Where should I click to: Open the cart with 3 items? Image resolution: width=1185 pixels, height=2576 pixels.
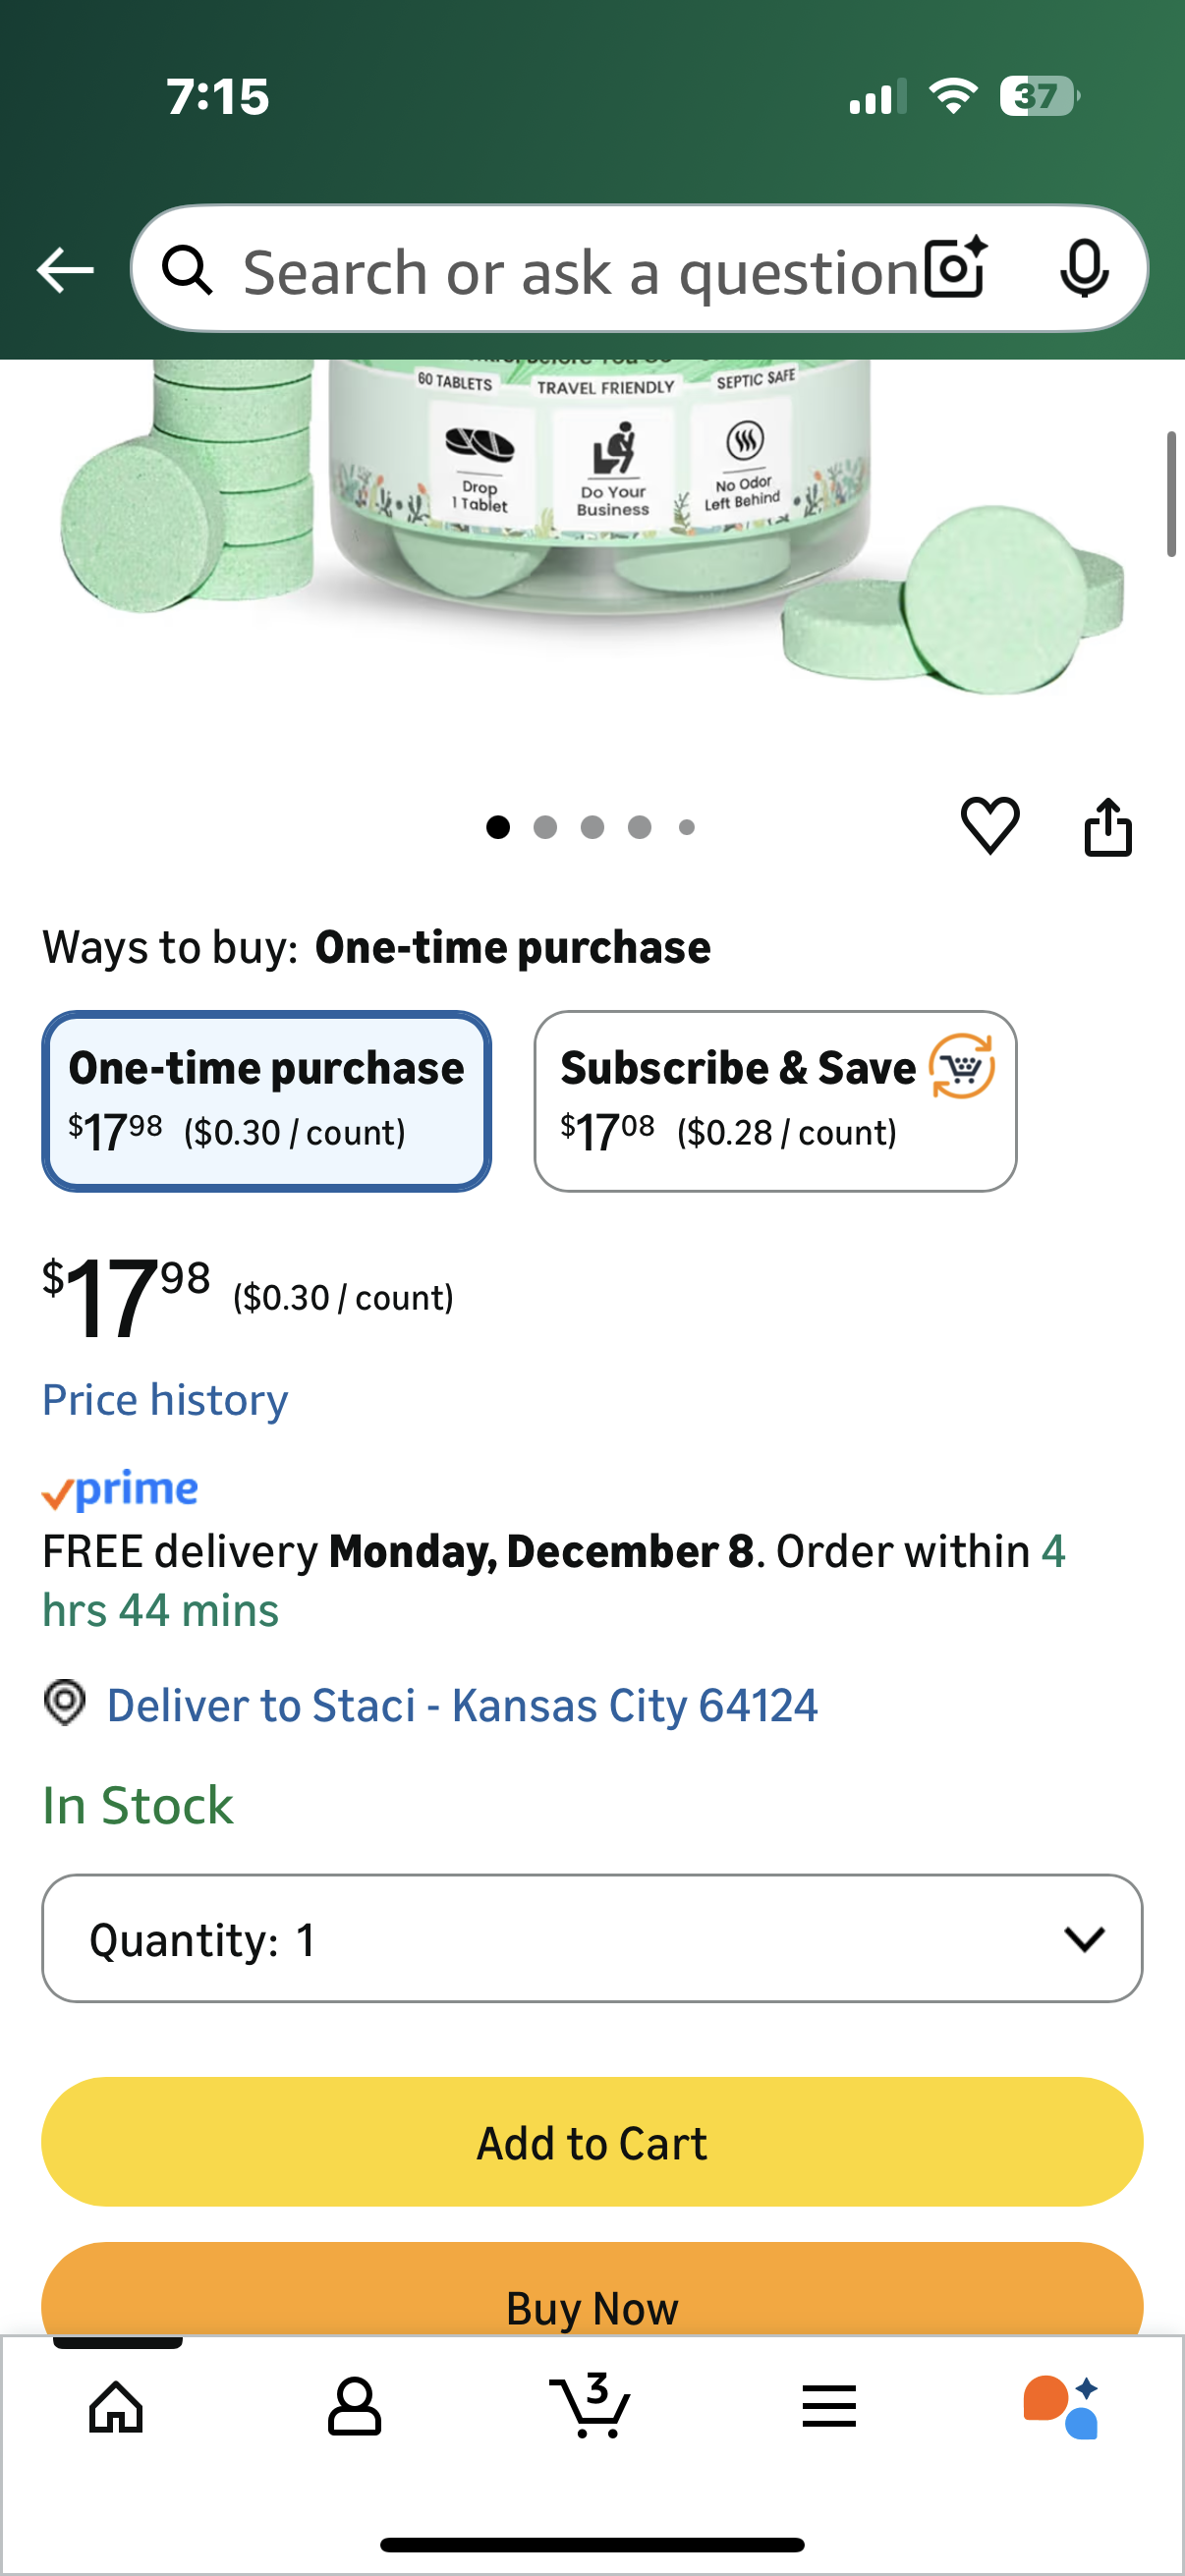click(x=592, y=2405)
